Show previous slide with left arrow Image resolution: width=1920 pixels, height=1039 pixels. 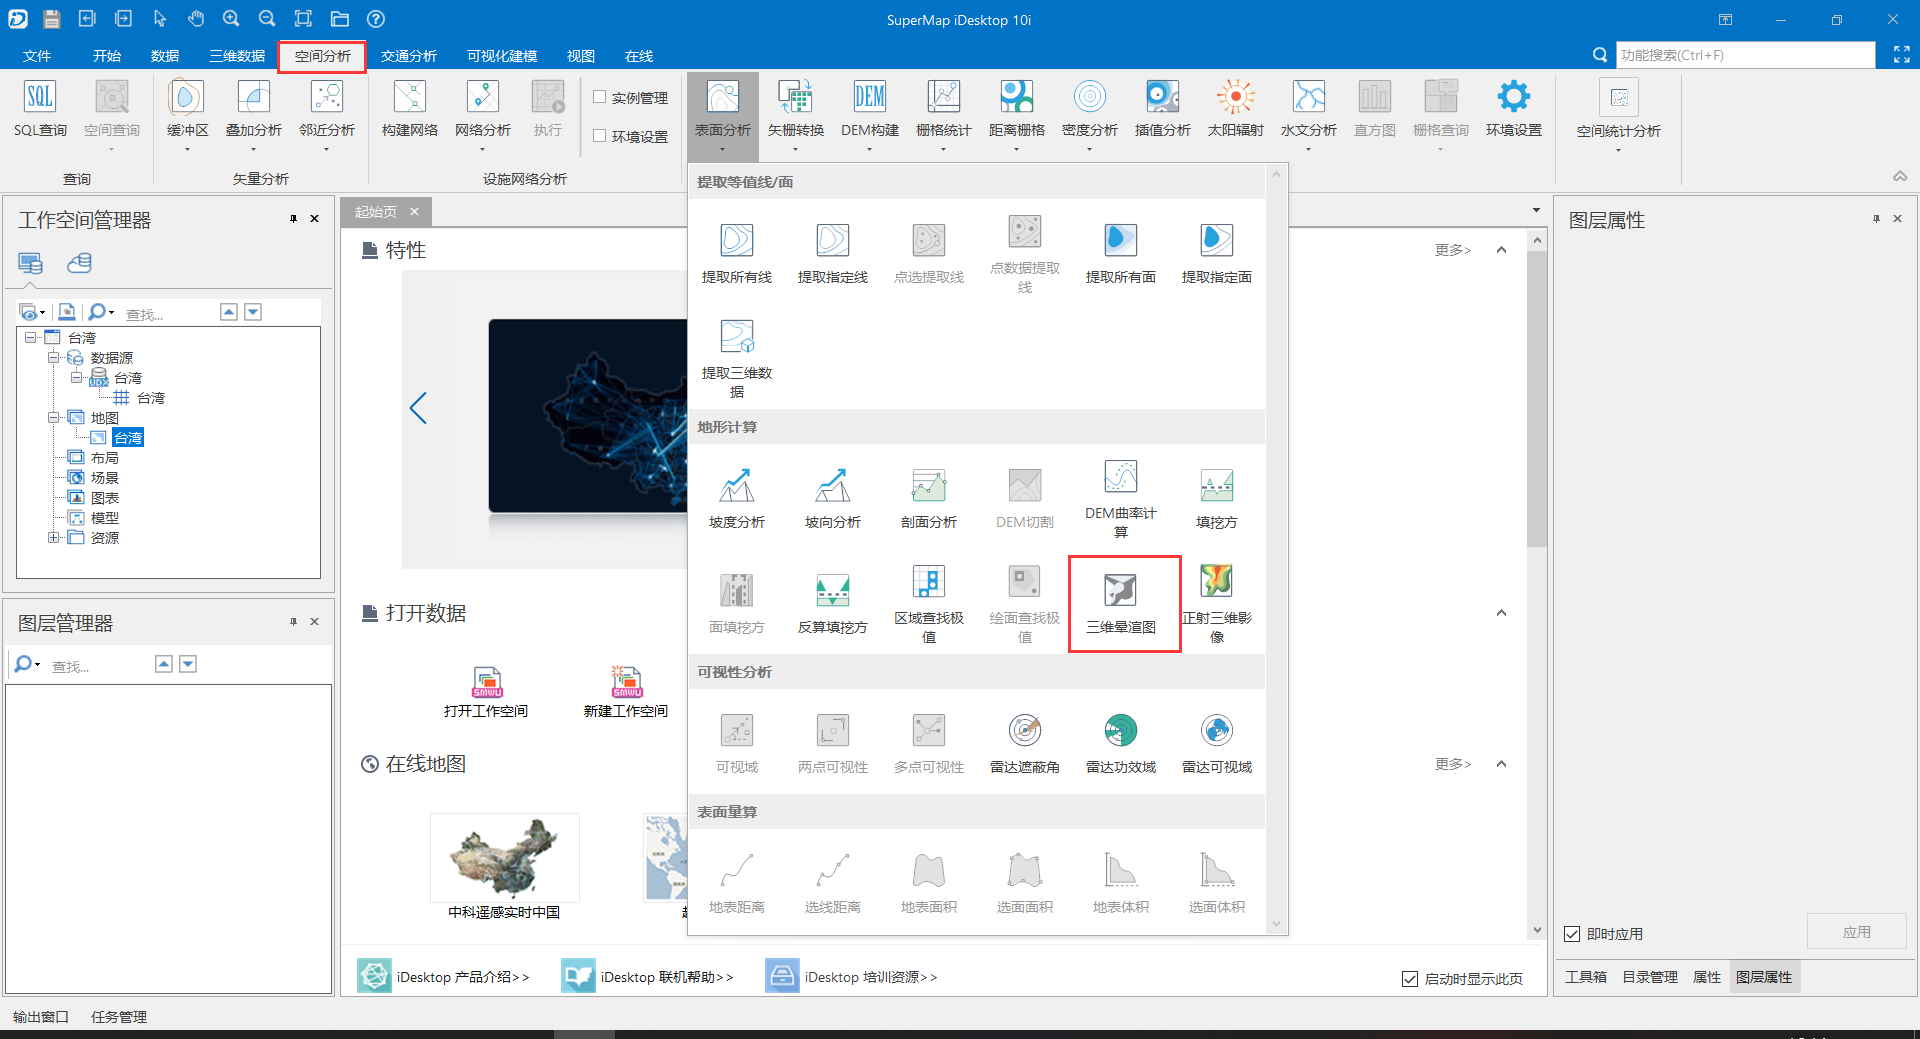point(418,407)
